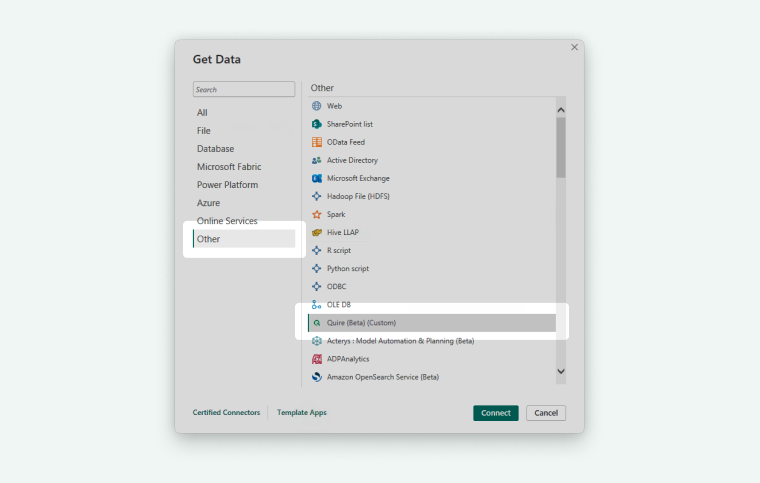The height and width of the screenshot is (483, 760).
Task: Select the Hive LLAP icon
Action: coord(317,232)
